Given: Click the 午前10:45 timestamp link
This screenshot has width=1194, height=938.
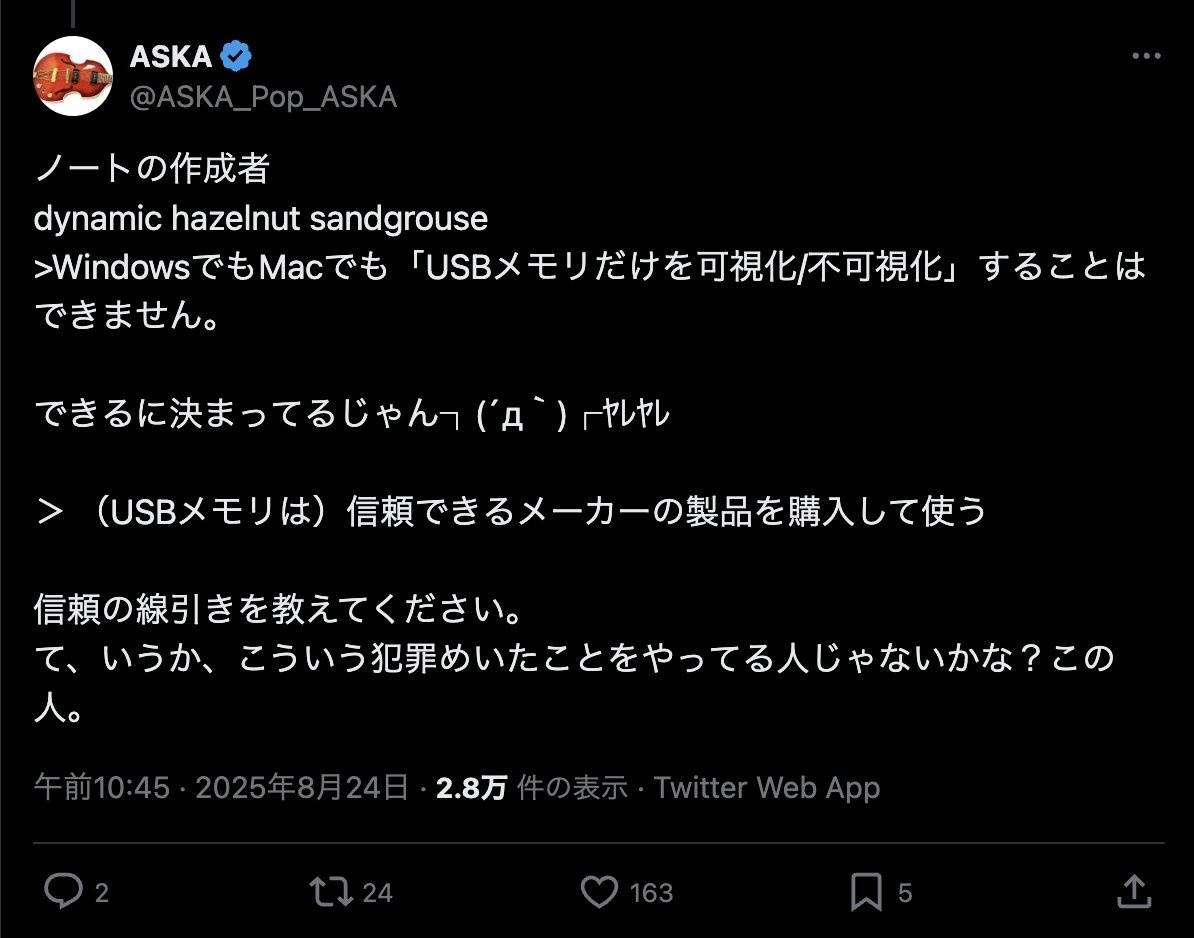Looking at the screenshot, I should (102, 788).
